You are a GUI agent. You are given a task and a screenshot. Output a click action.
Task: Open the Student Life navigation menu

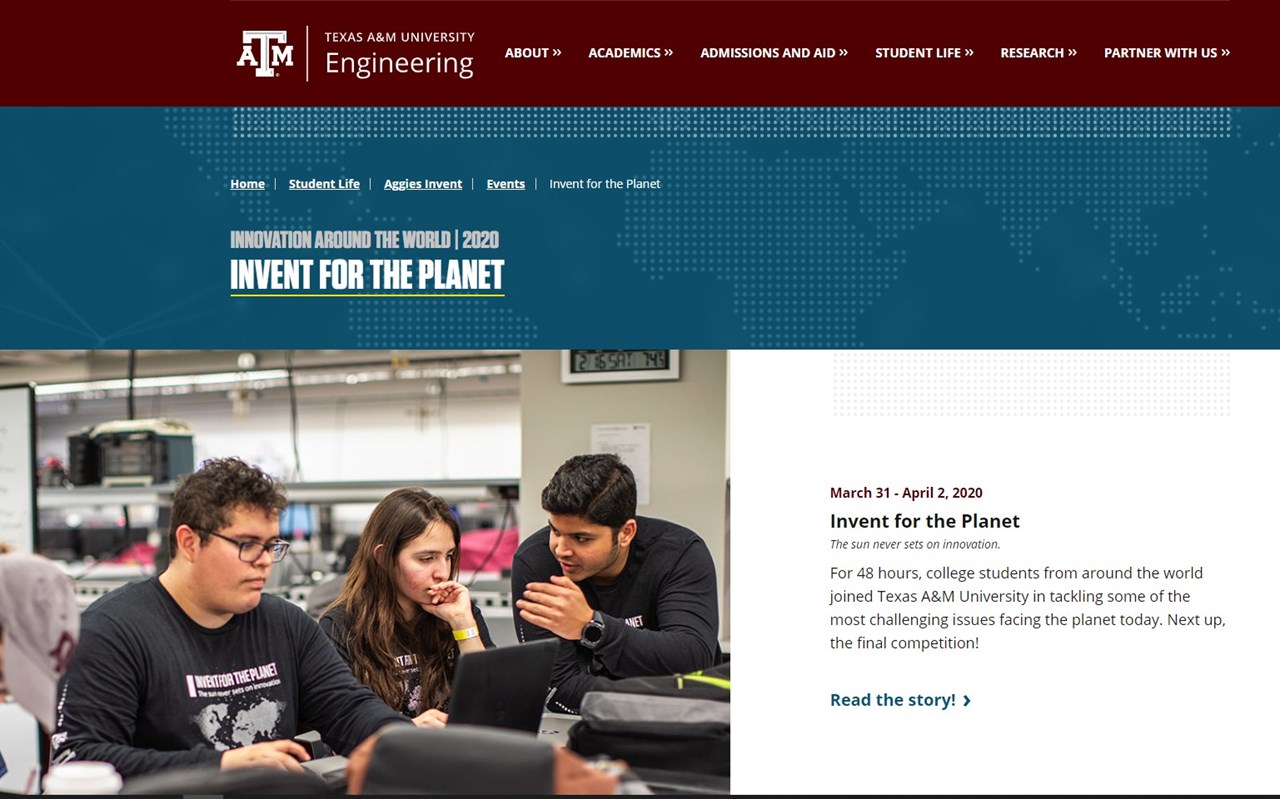924,53
